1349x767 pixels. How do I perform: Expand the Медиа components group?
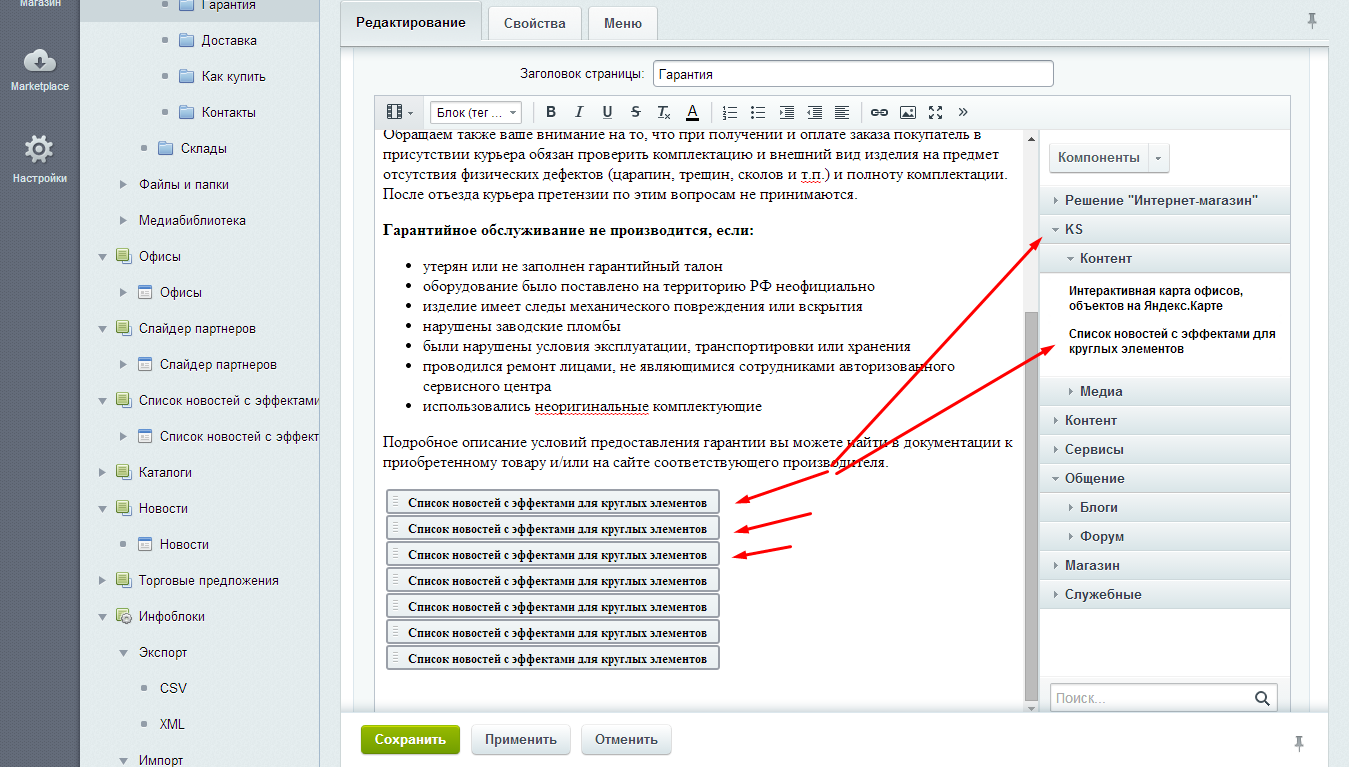[1070, 392]
